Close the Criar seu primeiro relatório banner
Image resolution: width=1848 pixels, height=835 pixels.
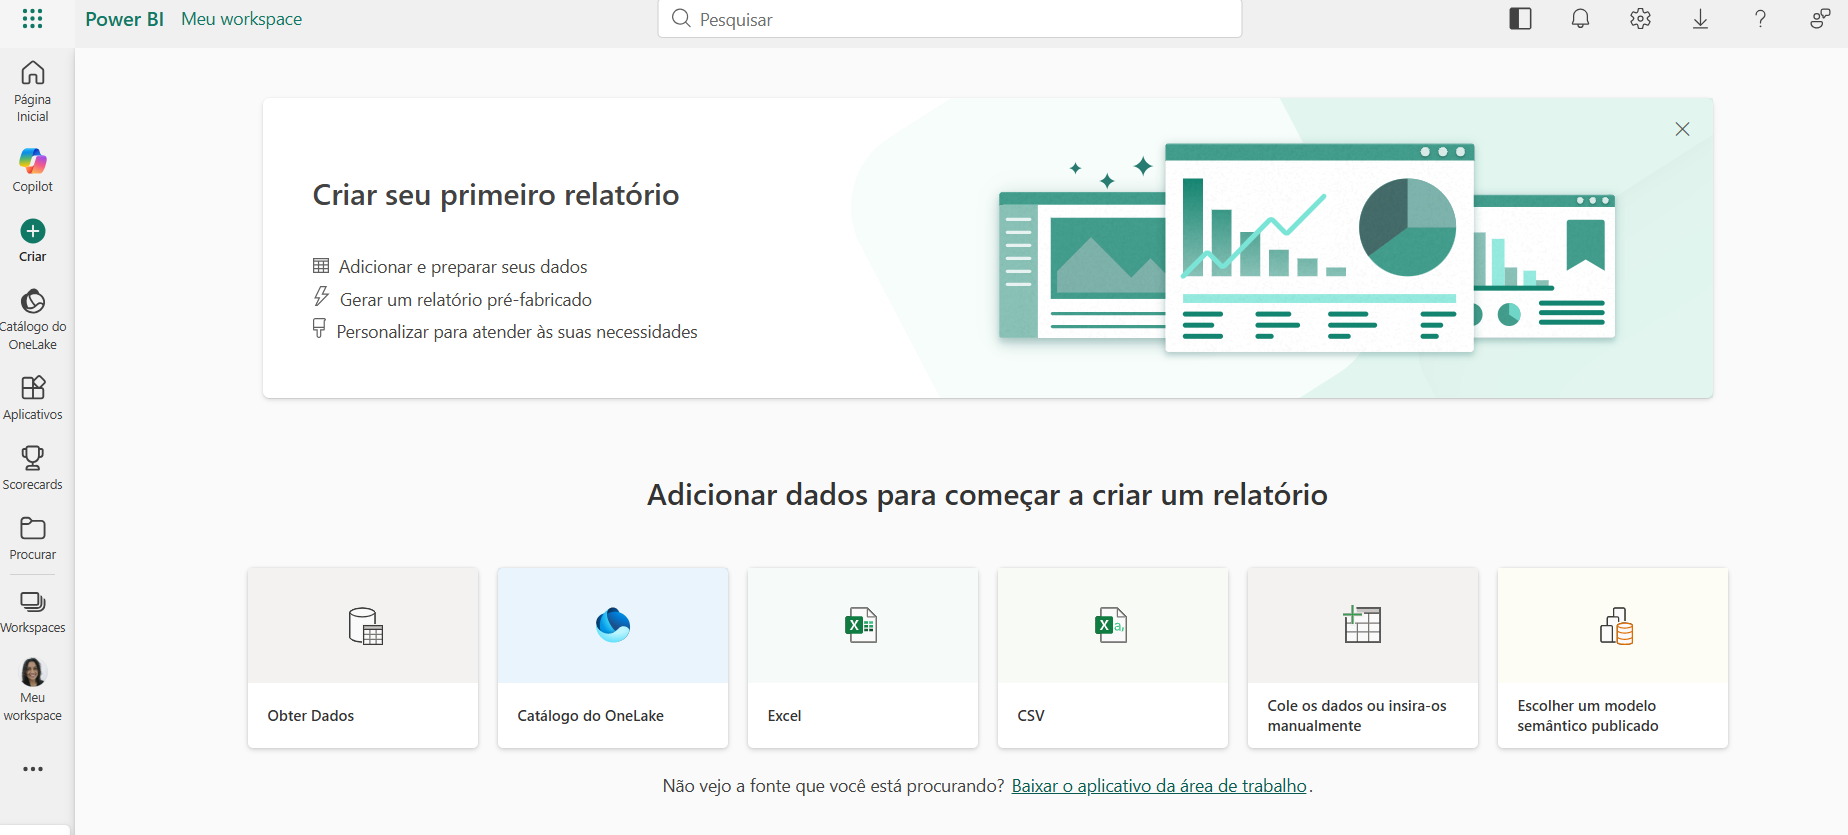click(x=1682, y=129)
